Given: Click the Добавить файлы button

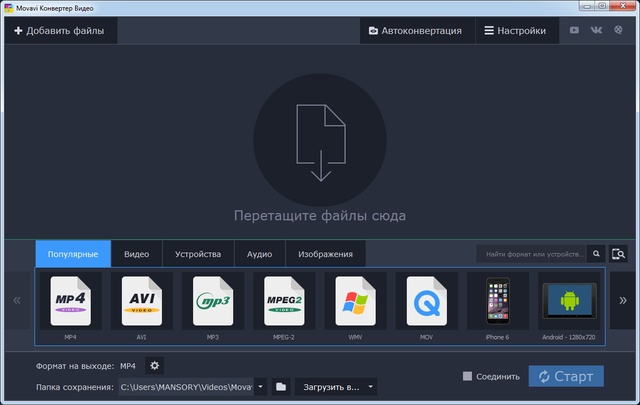Looking at the screenshot, I should point(60,31).
